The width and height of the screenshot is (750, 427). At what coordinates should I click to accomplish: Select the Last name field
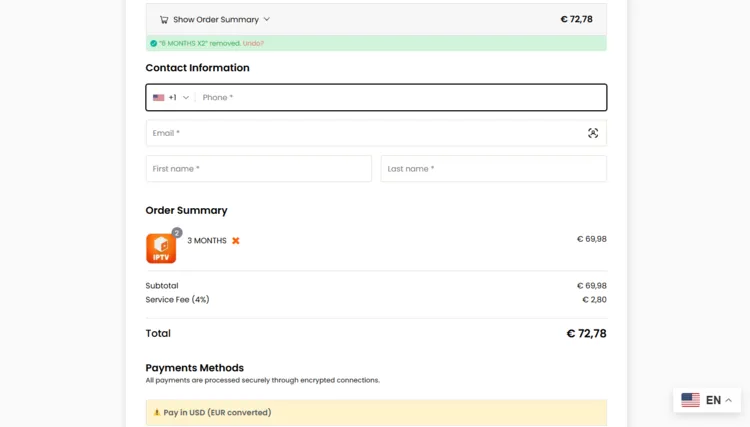(x=493, y=168)
